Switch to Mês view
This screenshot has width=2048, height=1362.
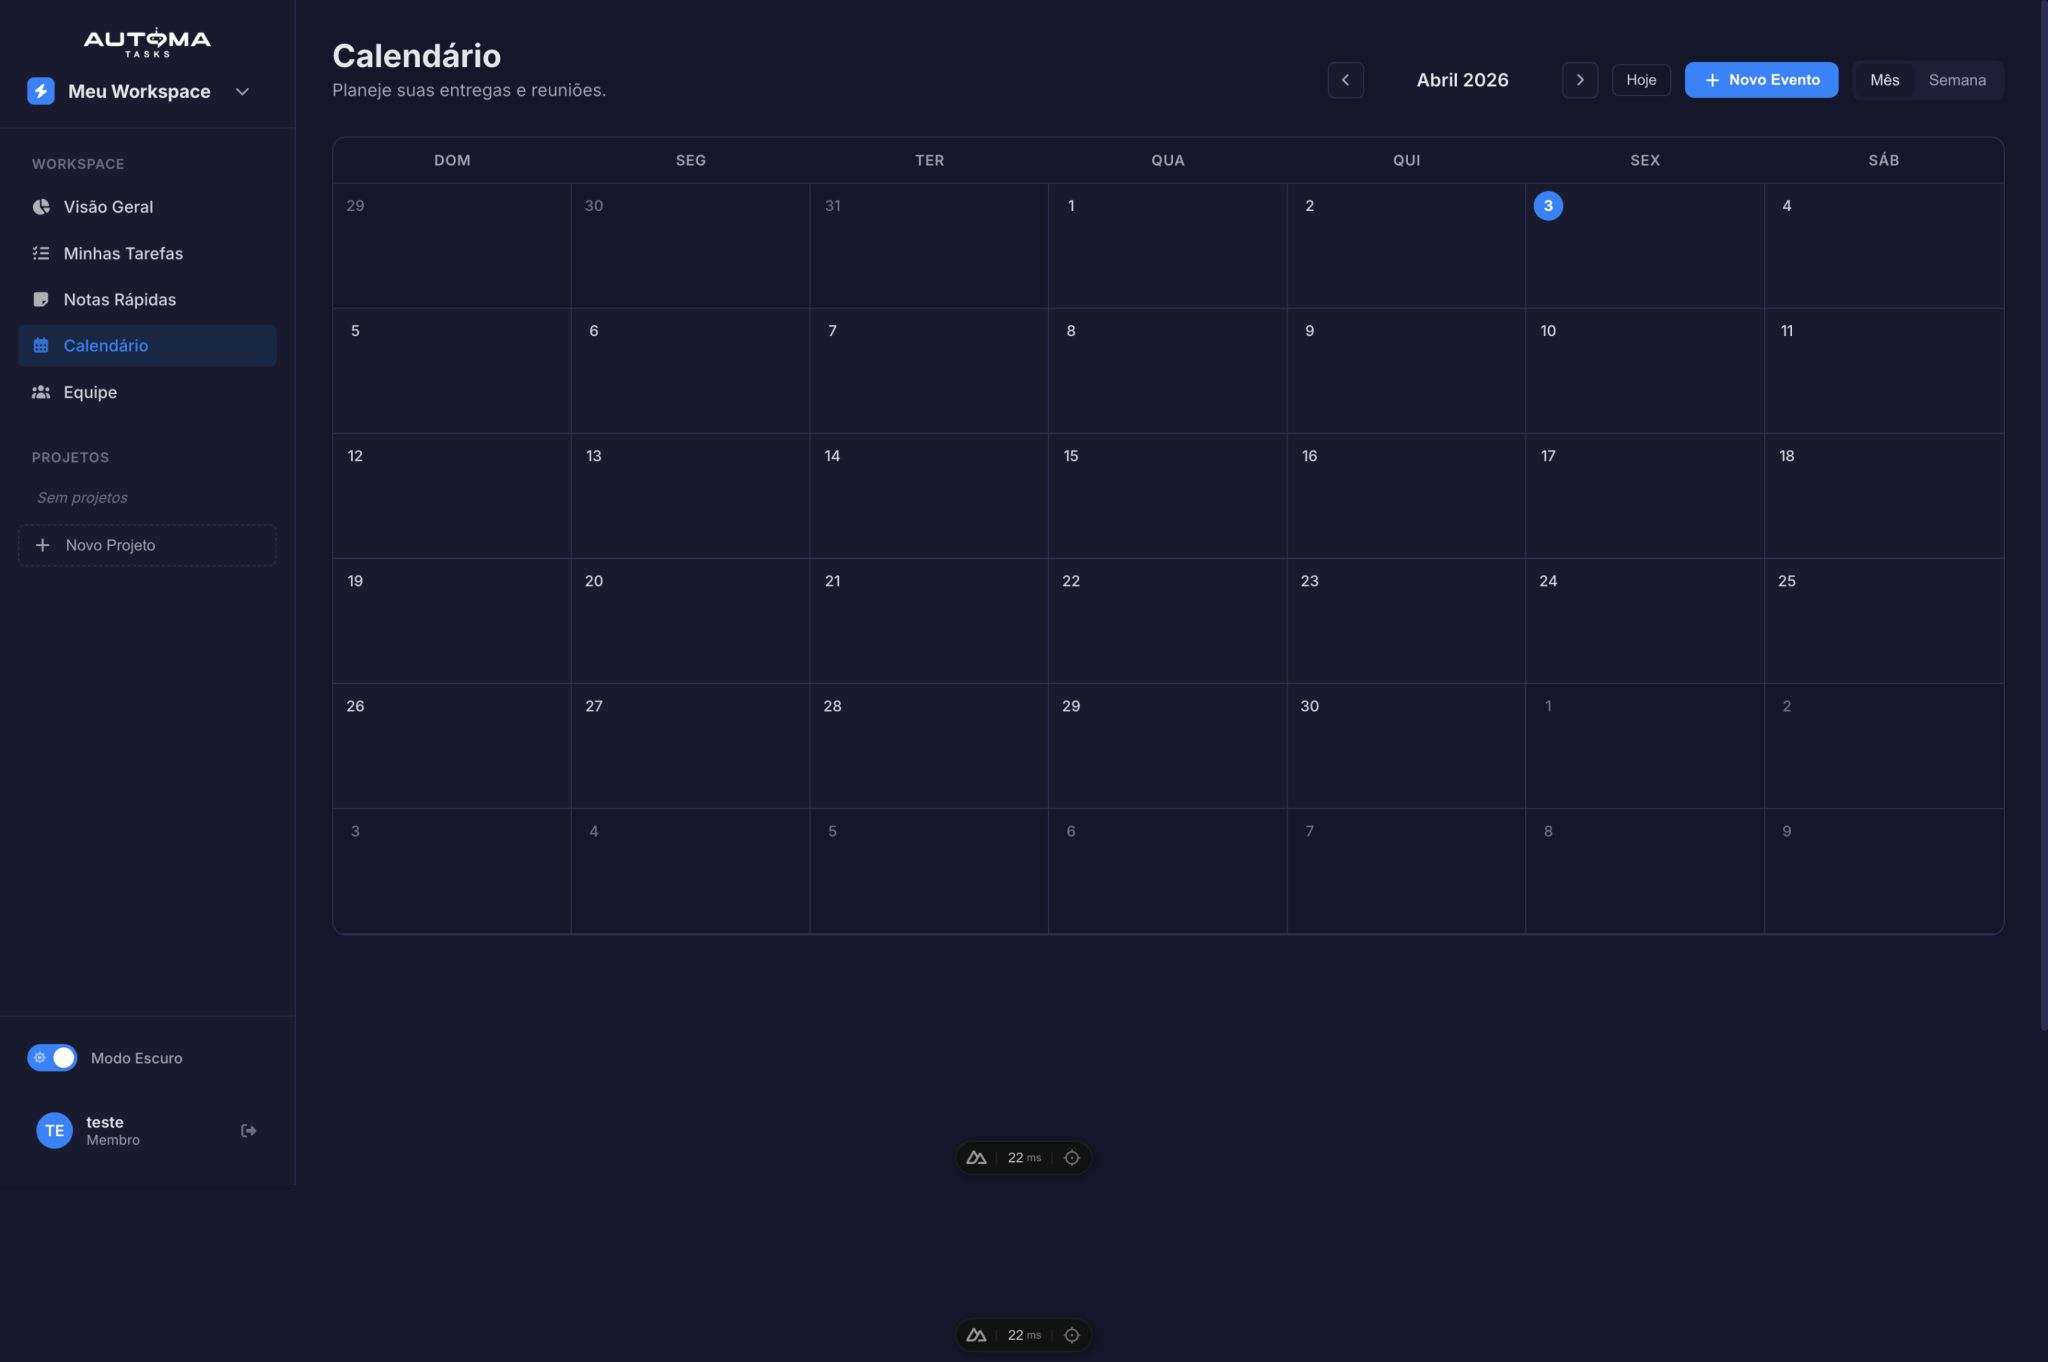pyautogui.click(x=1884, y=80)
